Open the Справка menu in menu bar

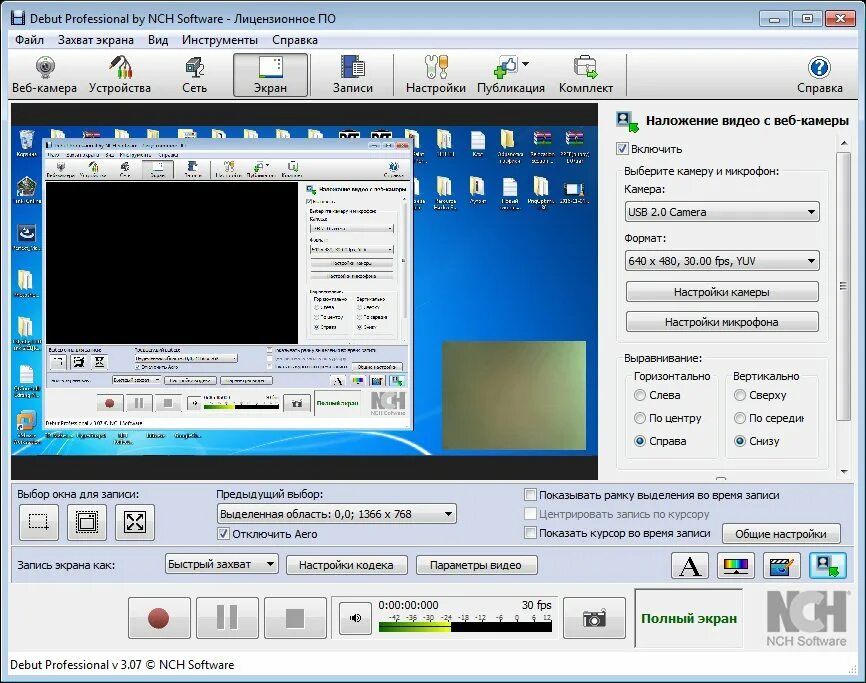(x=295, y=40)
